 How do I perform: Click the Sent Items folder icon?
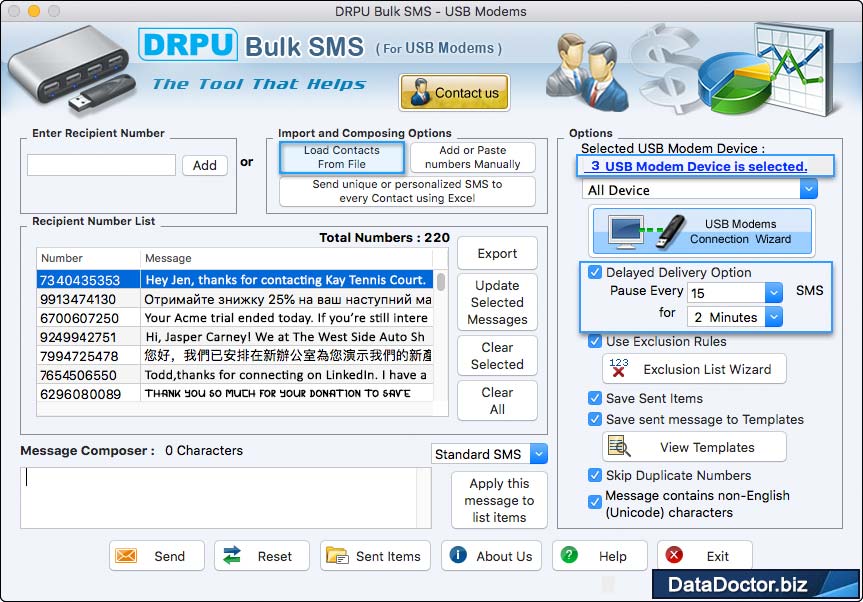(337, 556)
